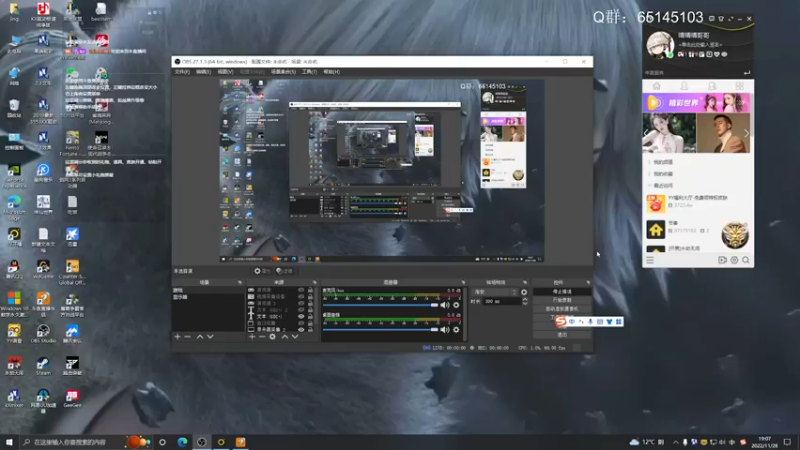The image size is (800, 450).
Task: Toggle visibility of 文本 (GDI+) source
Action: pyautogui.click(x=301, y=316)
